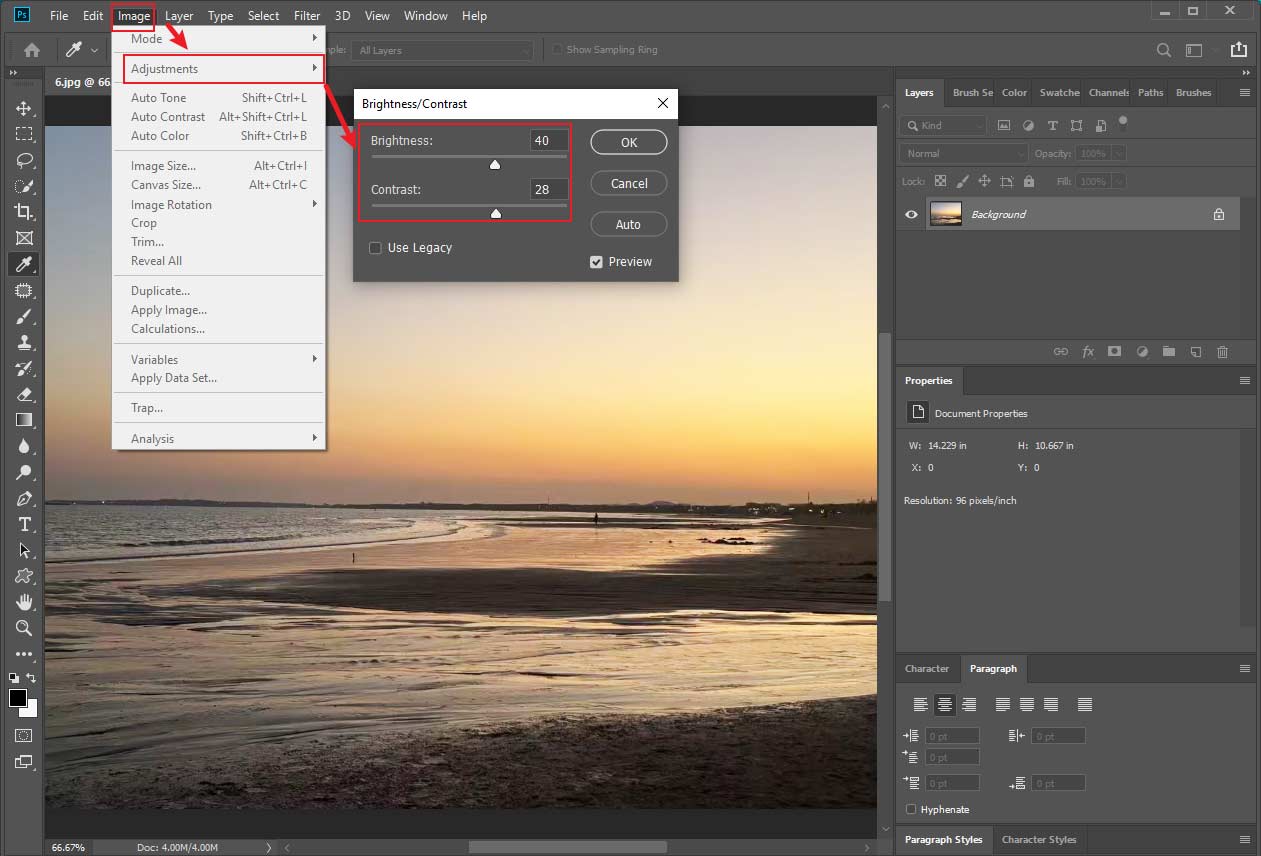Select the Move tool
The image size is (1261, 856).
(22, 108)
